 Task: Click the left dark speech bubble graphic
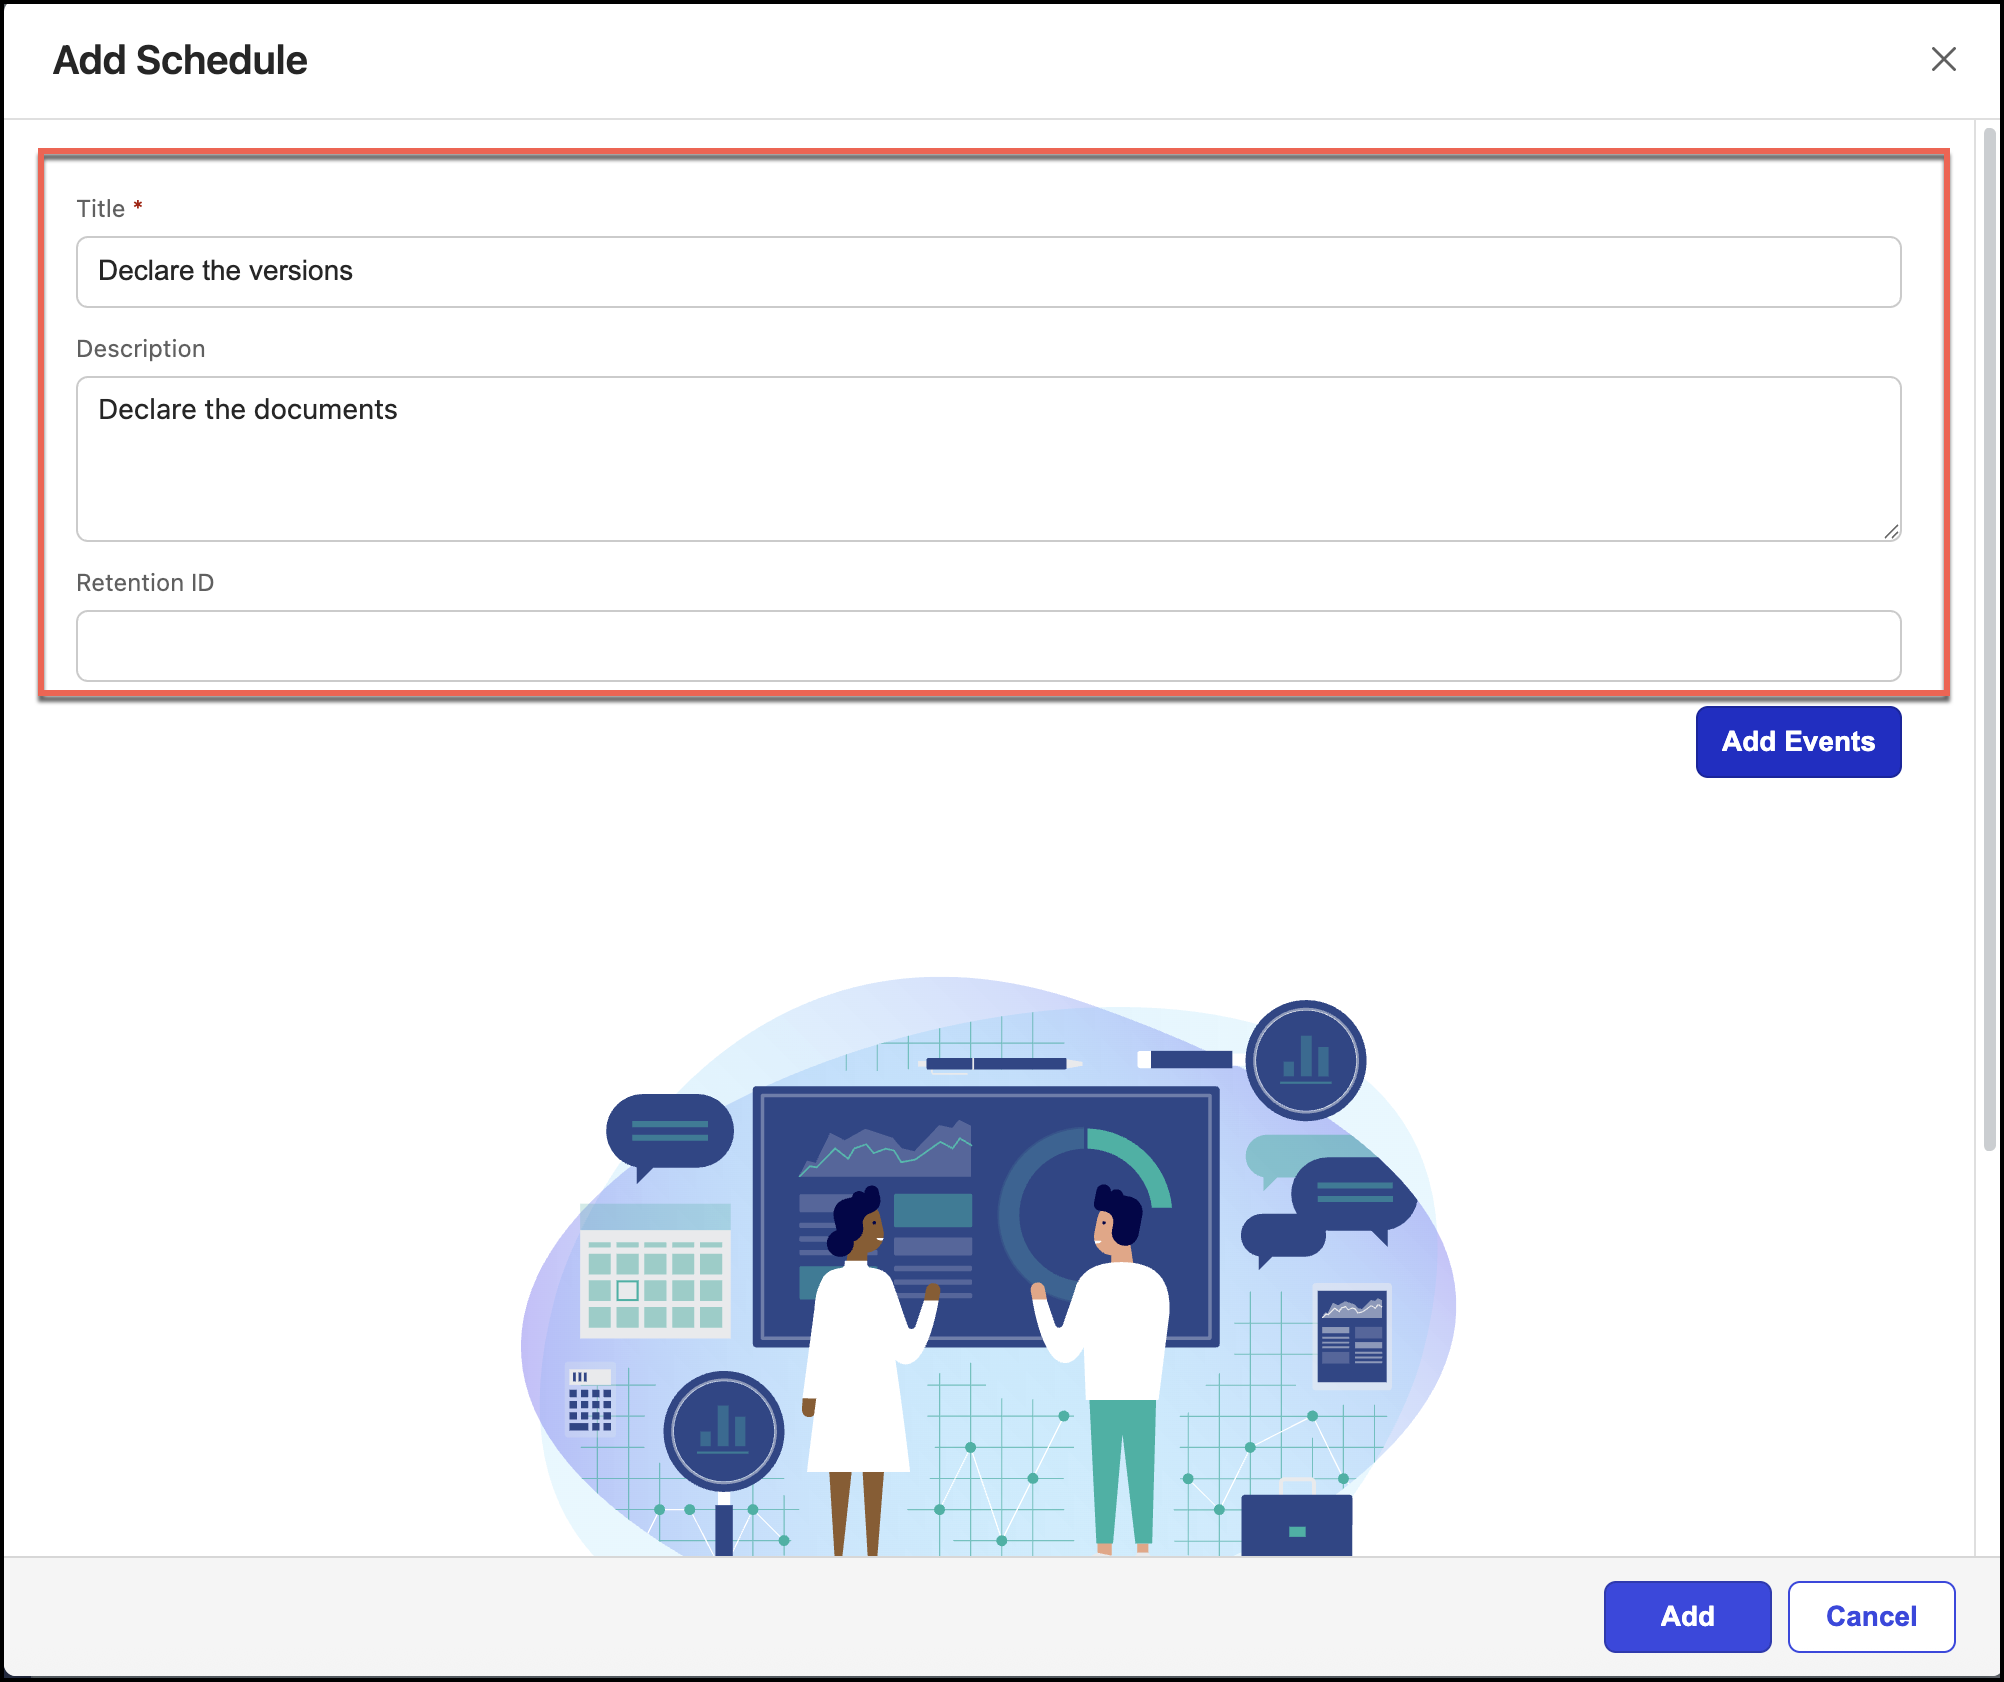coord(669,1132)
